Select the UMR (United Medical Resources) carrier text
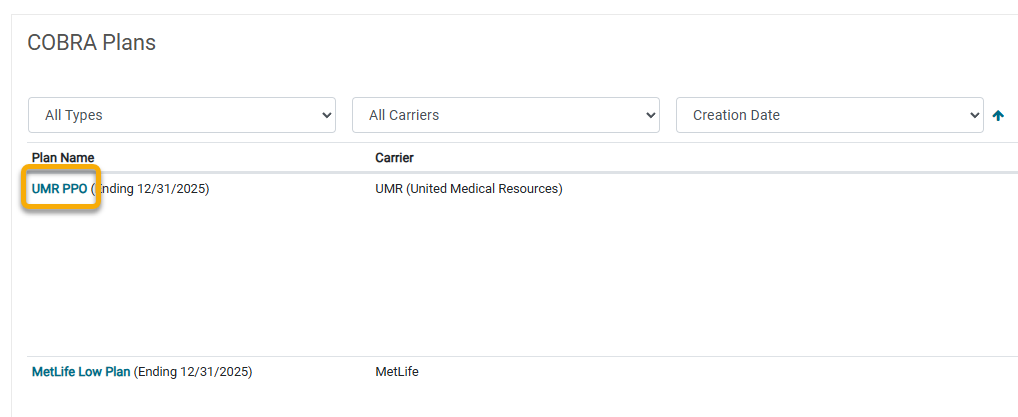Screen dimensions: 1018x417 [x=469, y=189]
